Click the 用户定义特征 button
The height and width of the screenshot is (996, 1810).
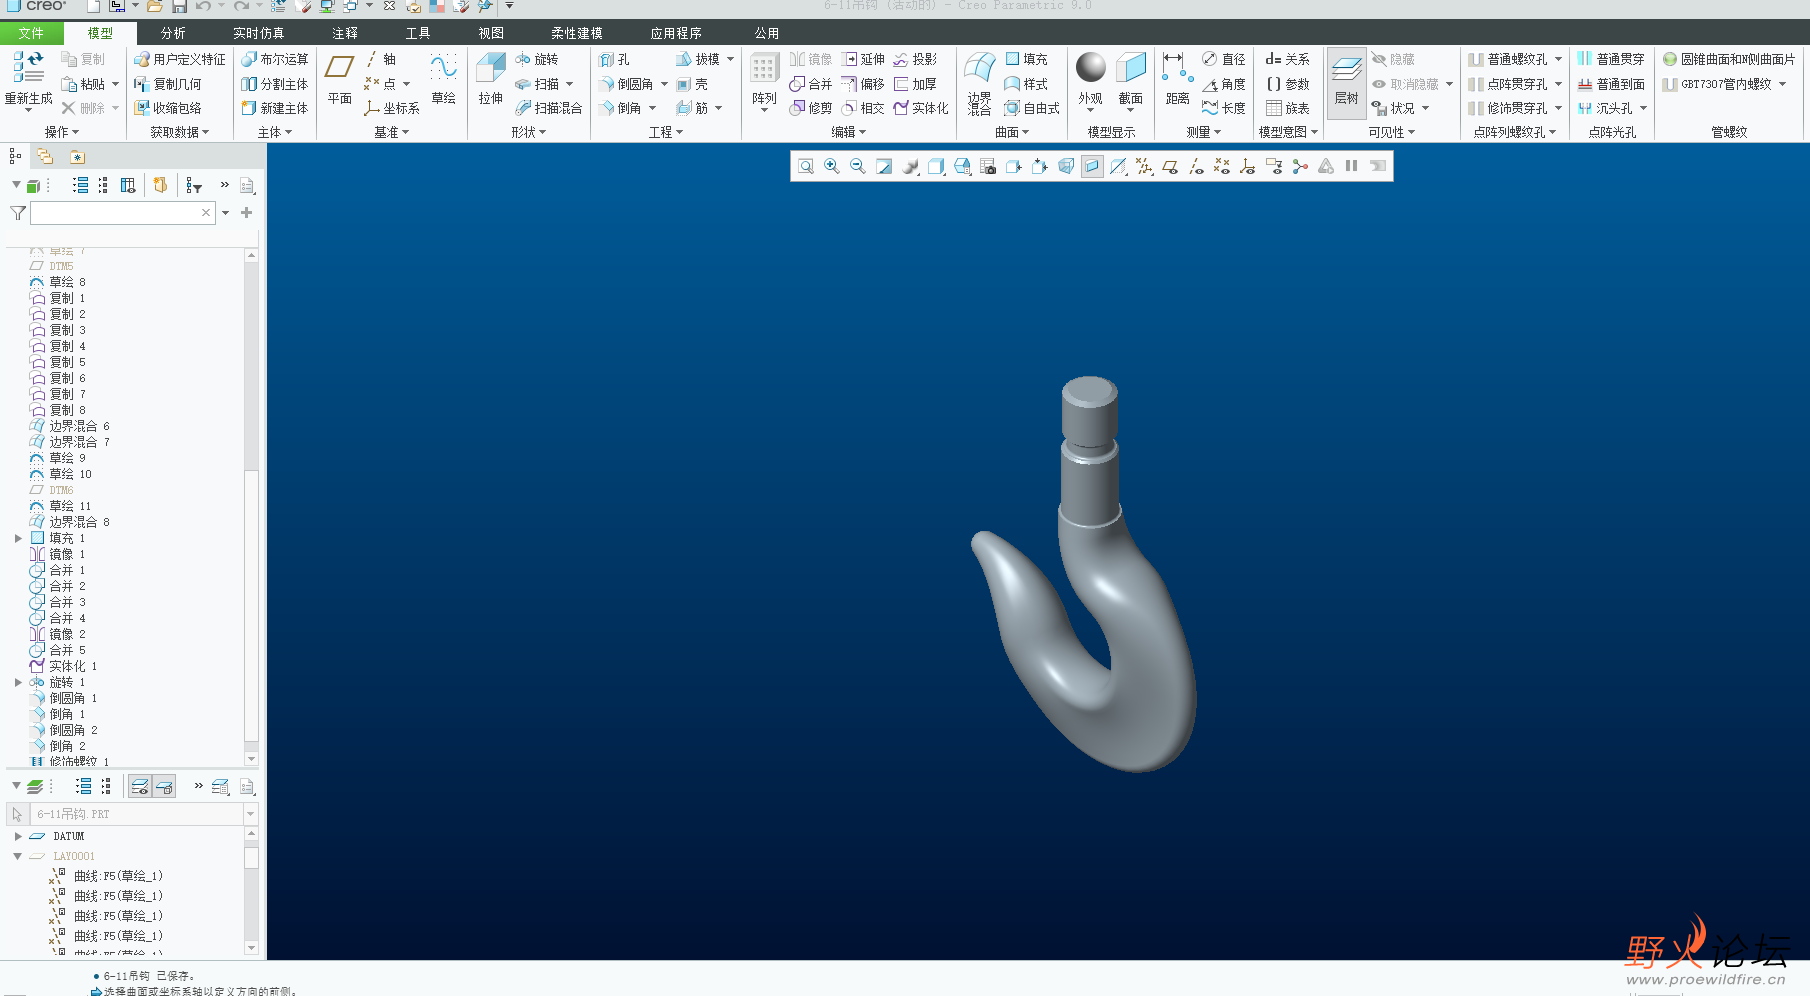181,60
